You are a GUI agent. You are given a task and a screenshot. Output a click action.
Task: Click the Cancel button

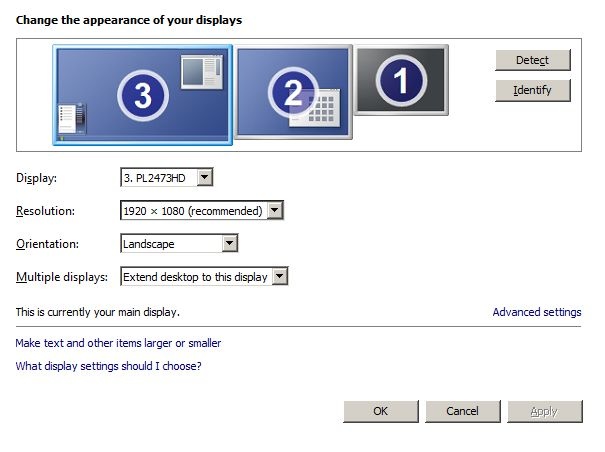tap(463, 411)
